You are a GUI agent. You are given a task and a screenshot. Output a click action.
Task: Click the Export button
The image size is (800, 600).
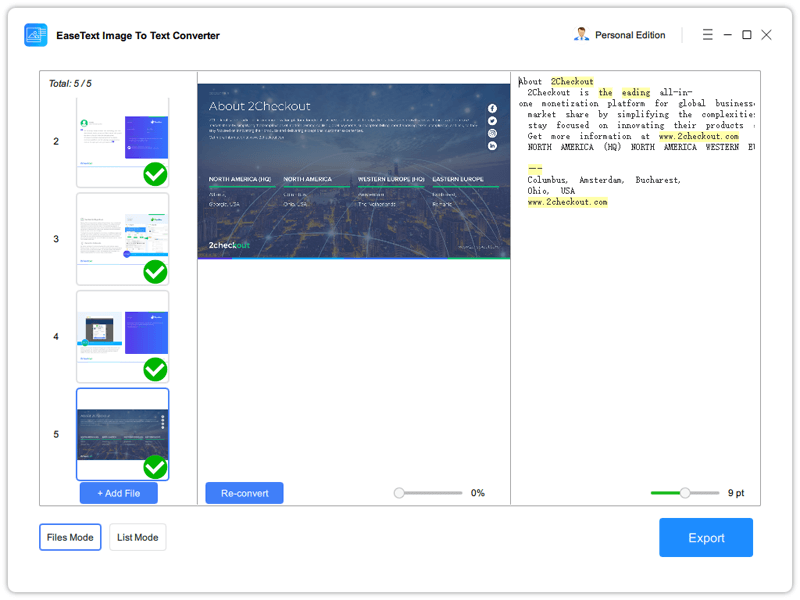tap(706, 538)
